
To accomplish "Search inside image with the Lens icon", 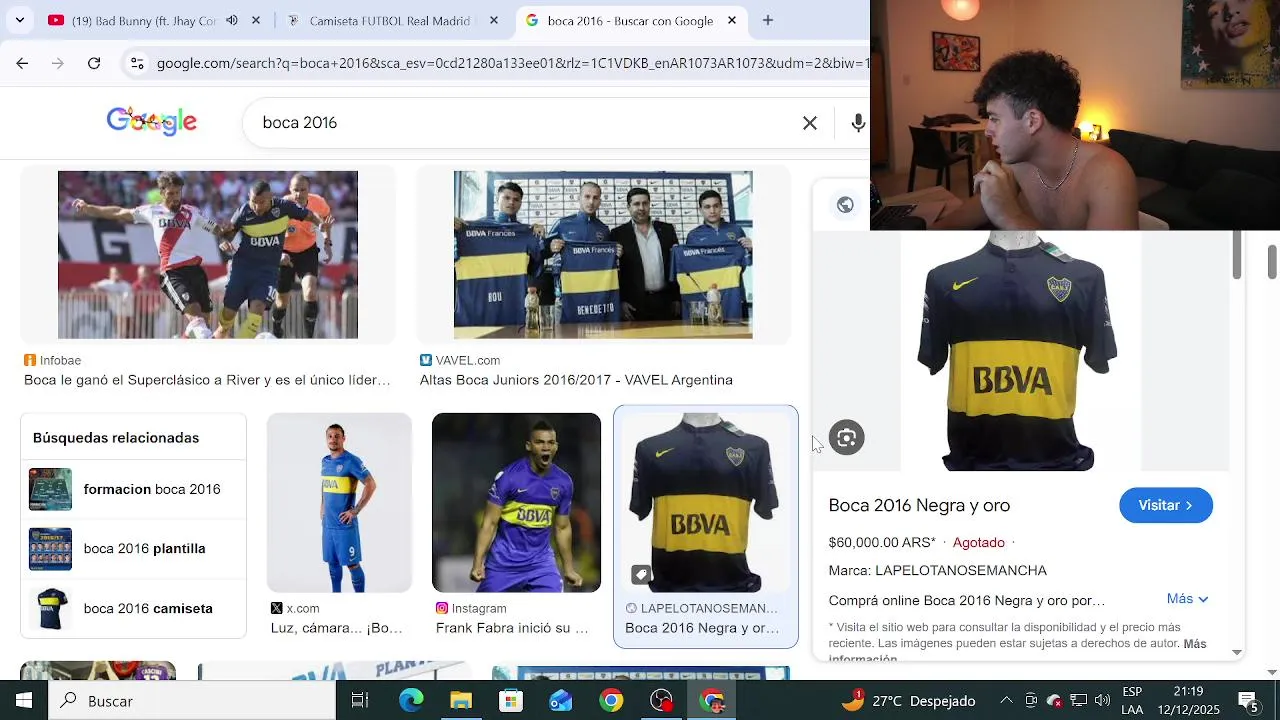I will coord(846,437).
